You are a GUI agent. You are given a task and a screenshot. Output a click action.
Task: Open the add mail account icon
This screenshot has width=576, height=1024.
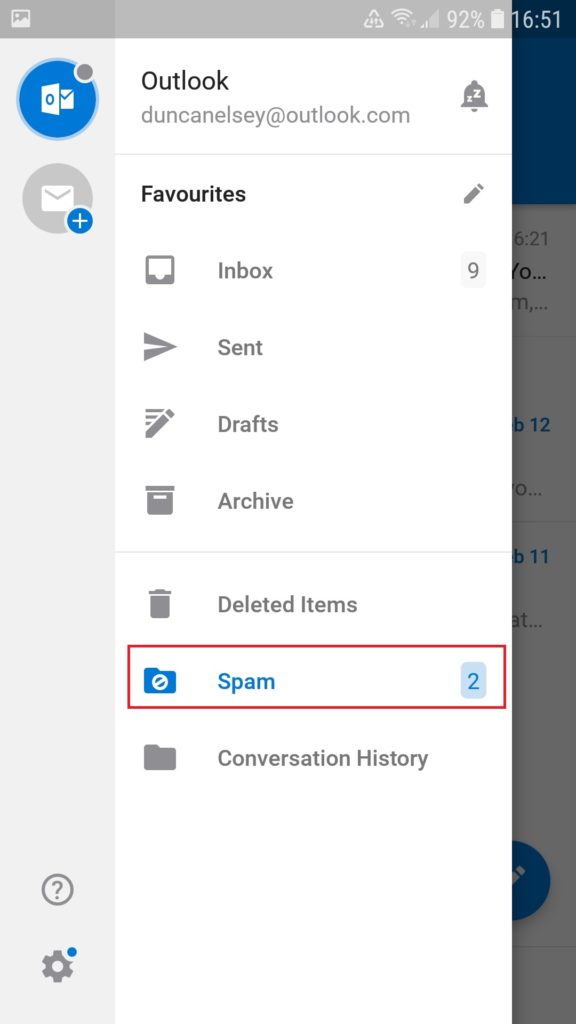pyautogui.click(x=57, y=199)
